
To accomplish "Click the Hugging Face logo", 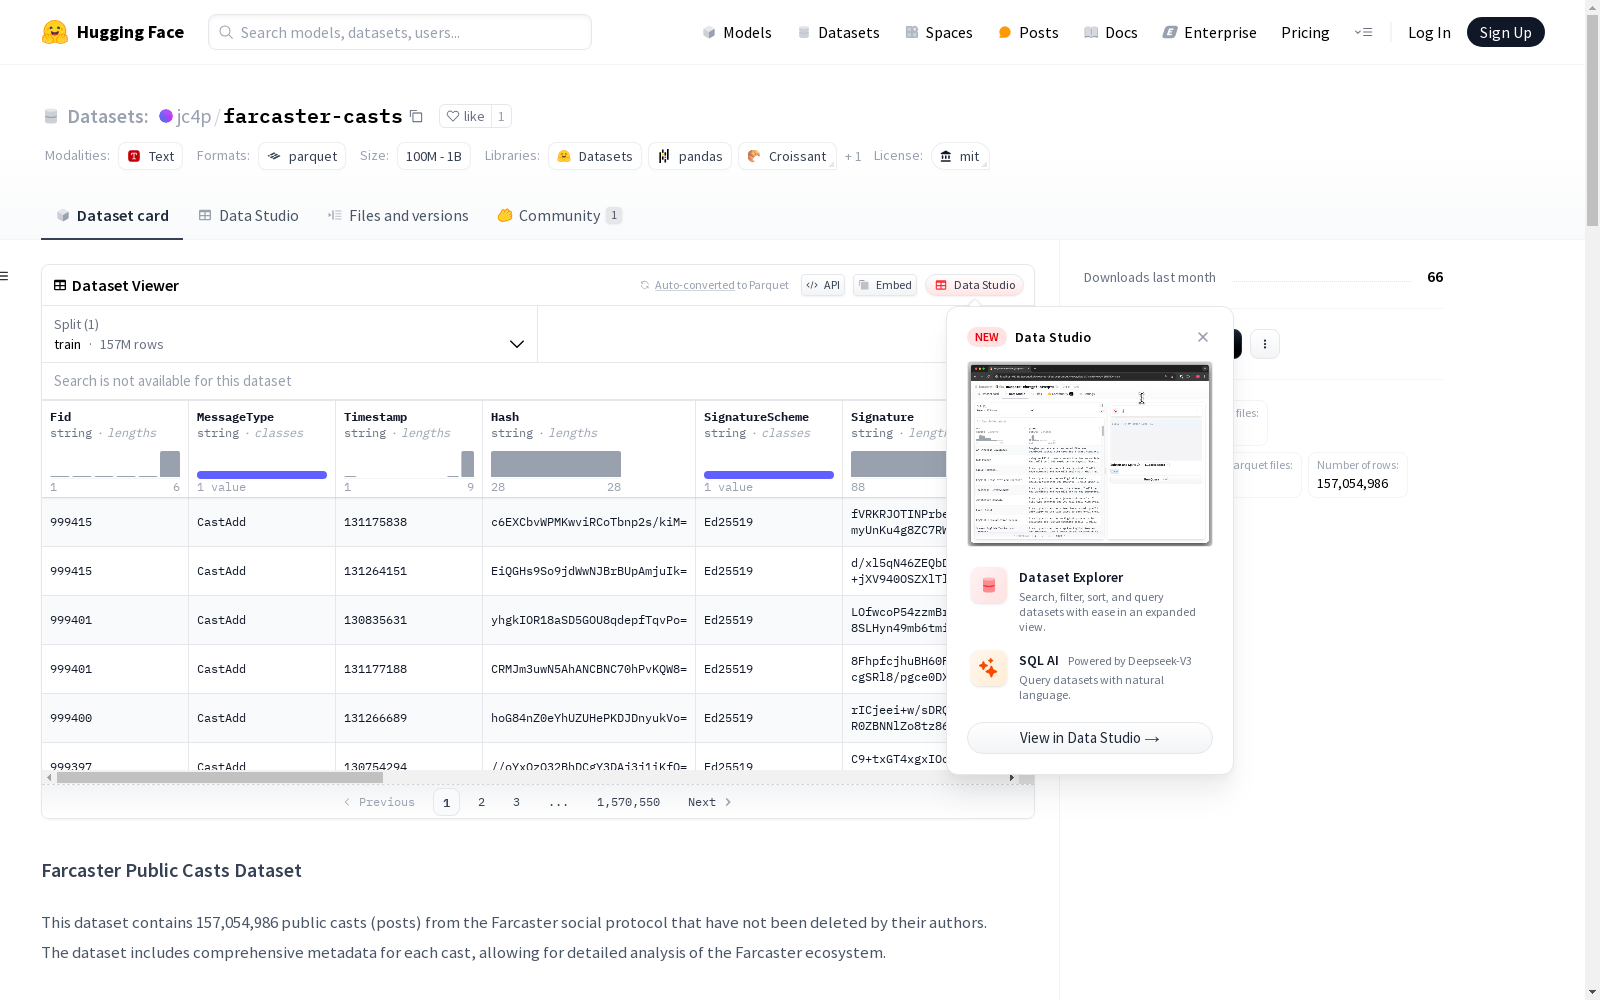I will [x=112, y=32].
